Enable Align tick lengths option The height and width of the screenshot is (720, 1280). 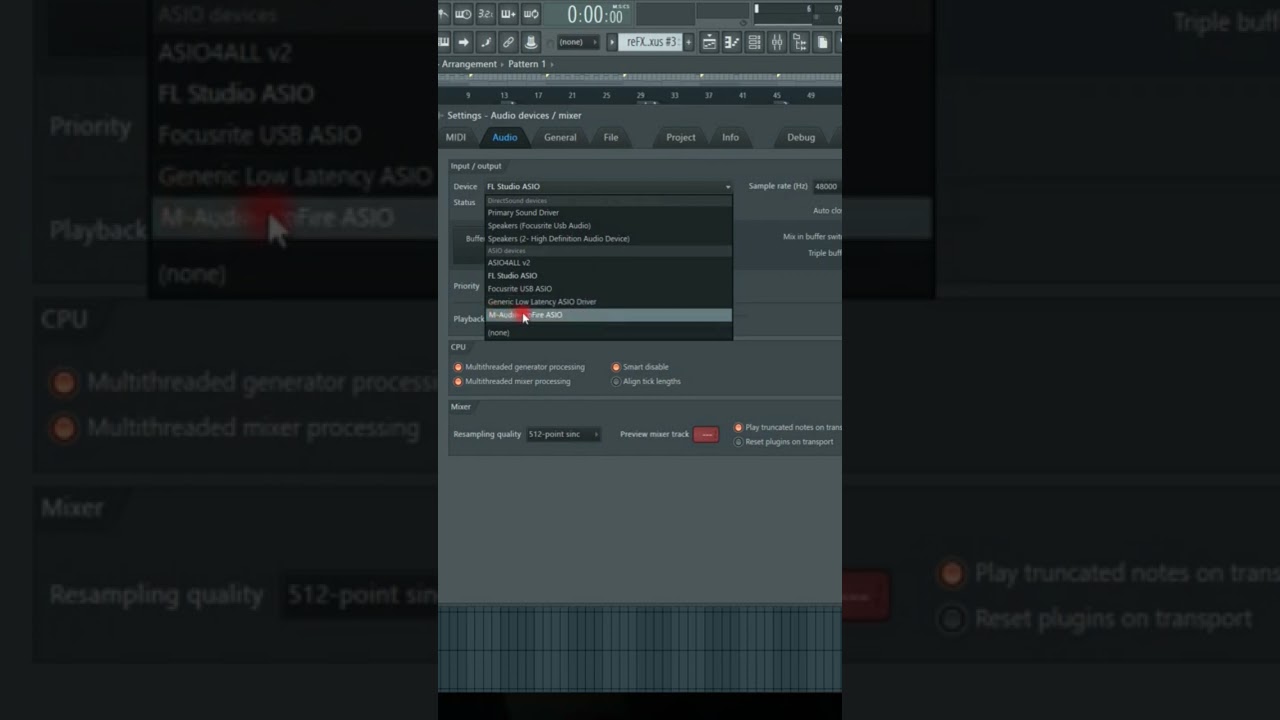(x=616, y=381)
